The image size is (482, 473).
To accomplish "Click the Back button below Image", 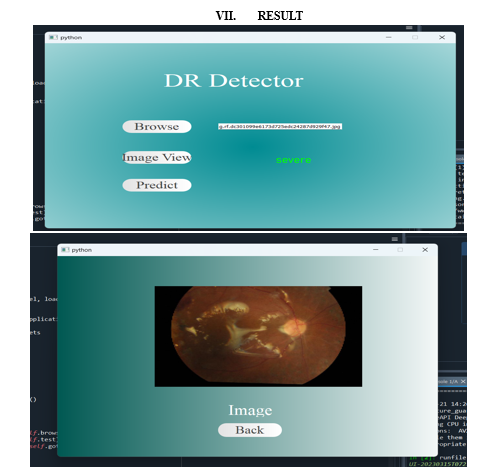I will 250,430.
